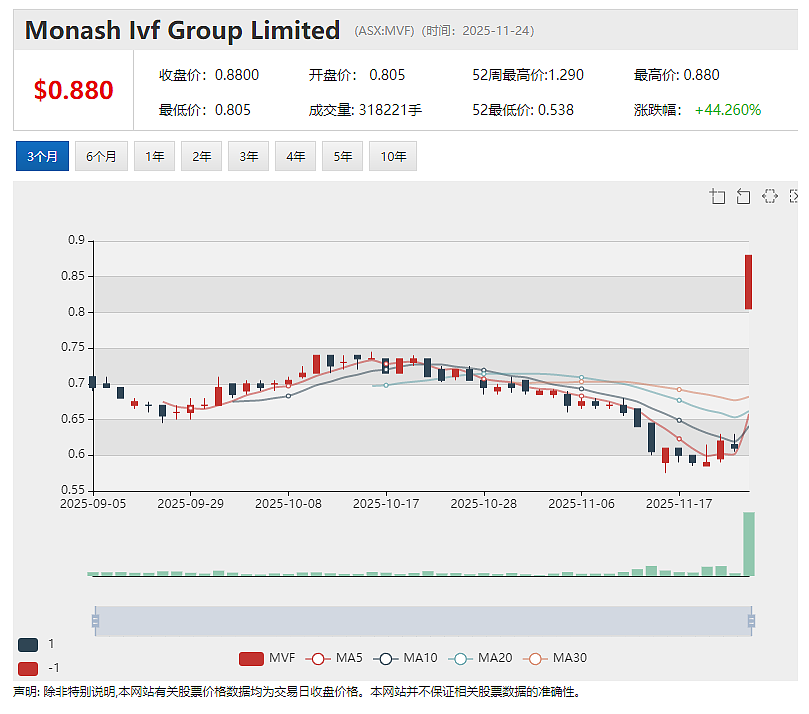
Task: Click the right handle of zoom slider
Action: tap(751, 621)
